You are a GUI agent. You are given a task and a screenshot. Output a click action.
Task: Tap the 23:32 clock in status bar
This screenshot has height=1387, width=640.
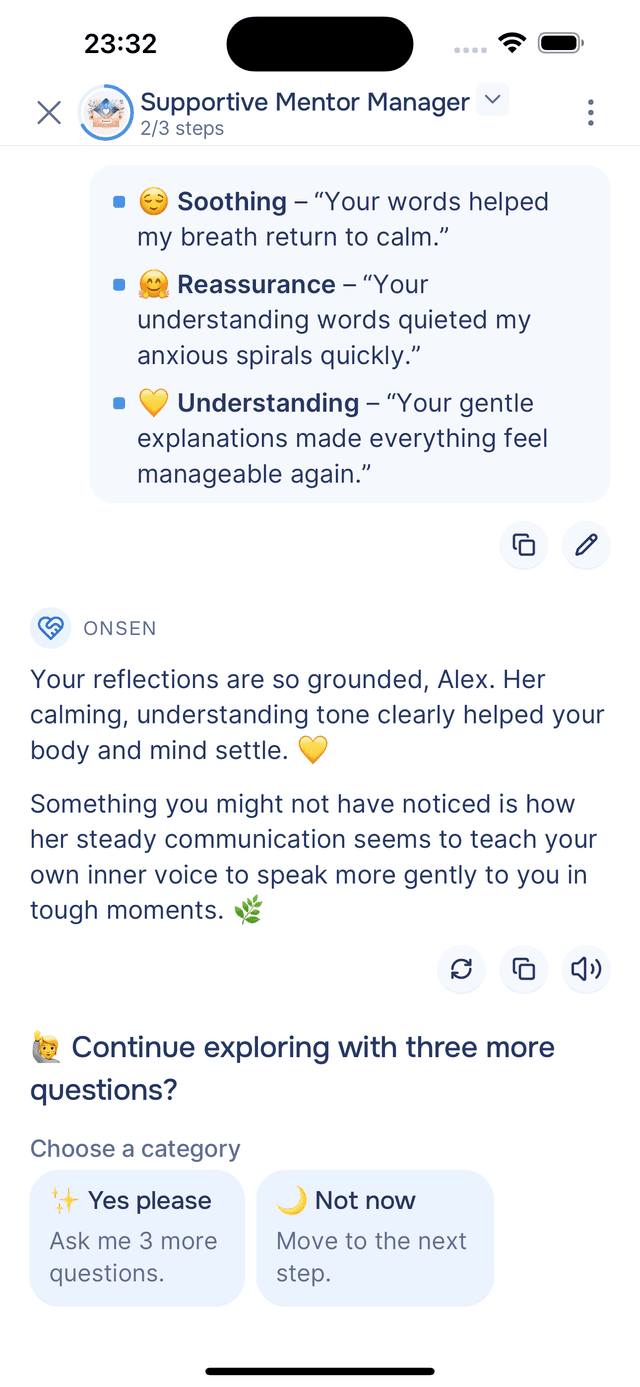tap(120, 44)
